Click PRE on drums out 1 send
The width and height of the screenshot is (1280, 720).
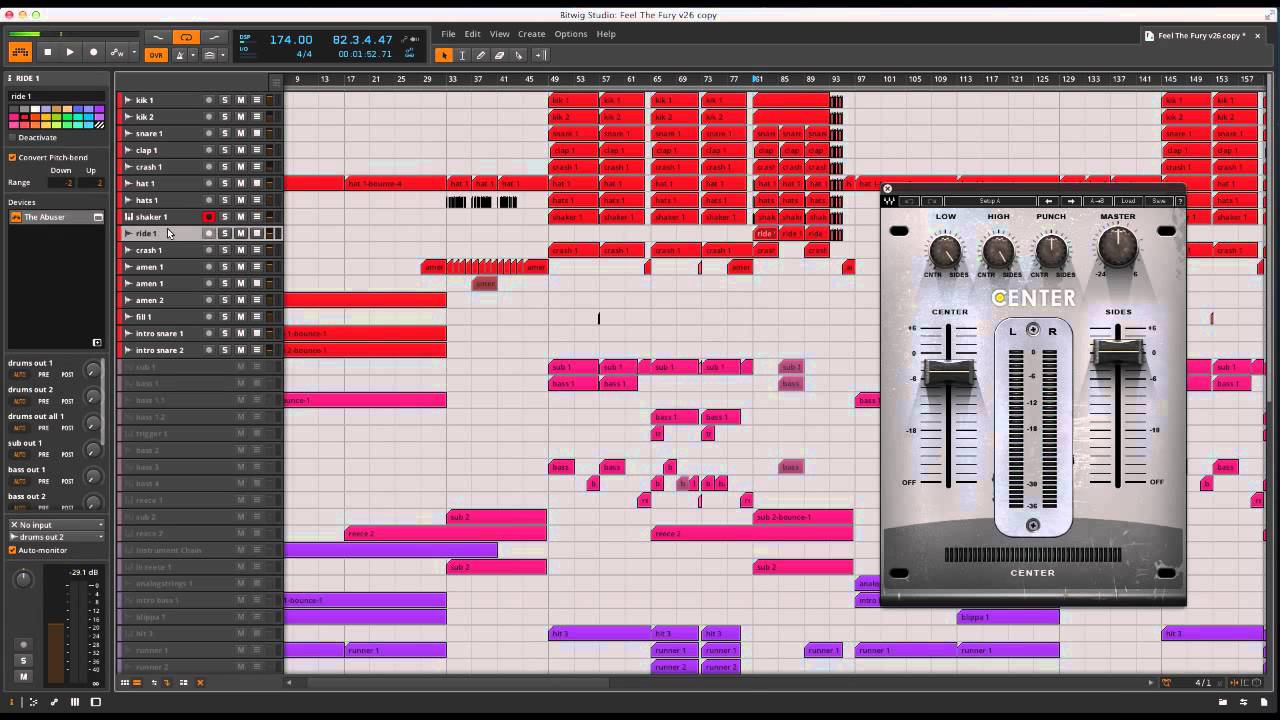(44, 374)
